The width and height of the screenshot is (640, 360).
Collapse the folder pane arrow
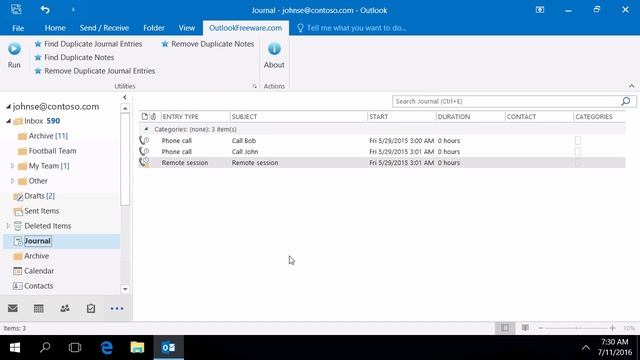125,97
